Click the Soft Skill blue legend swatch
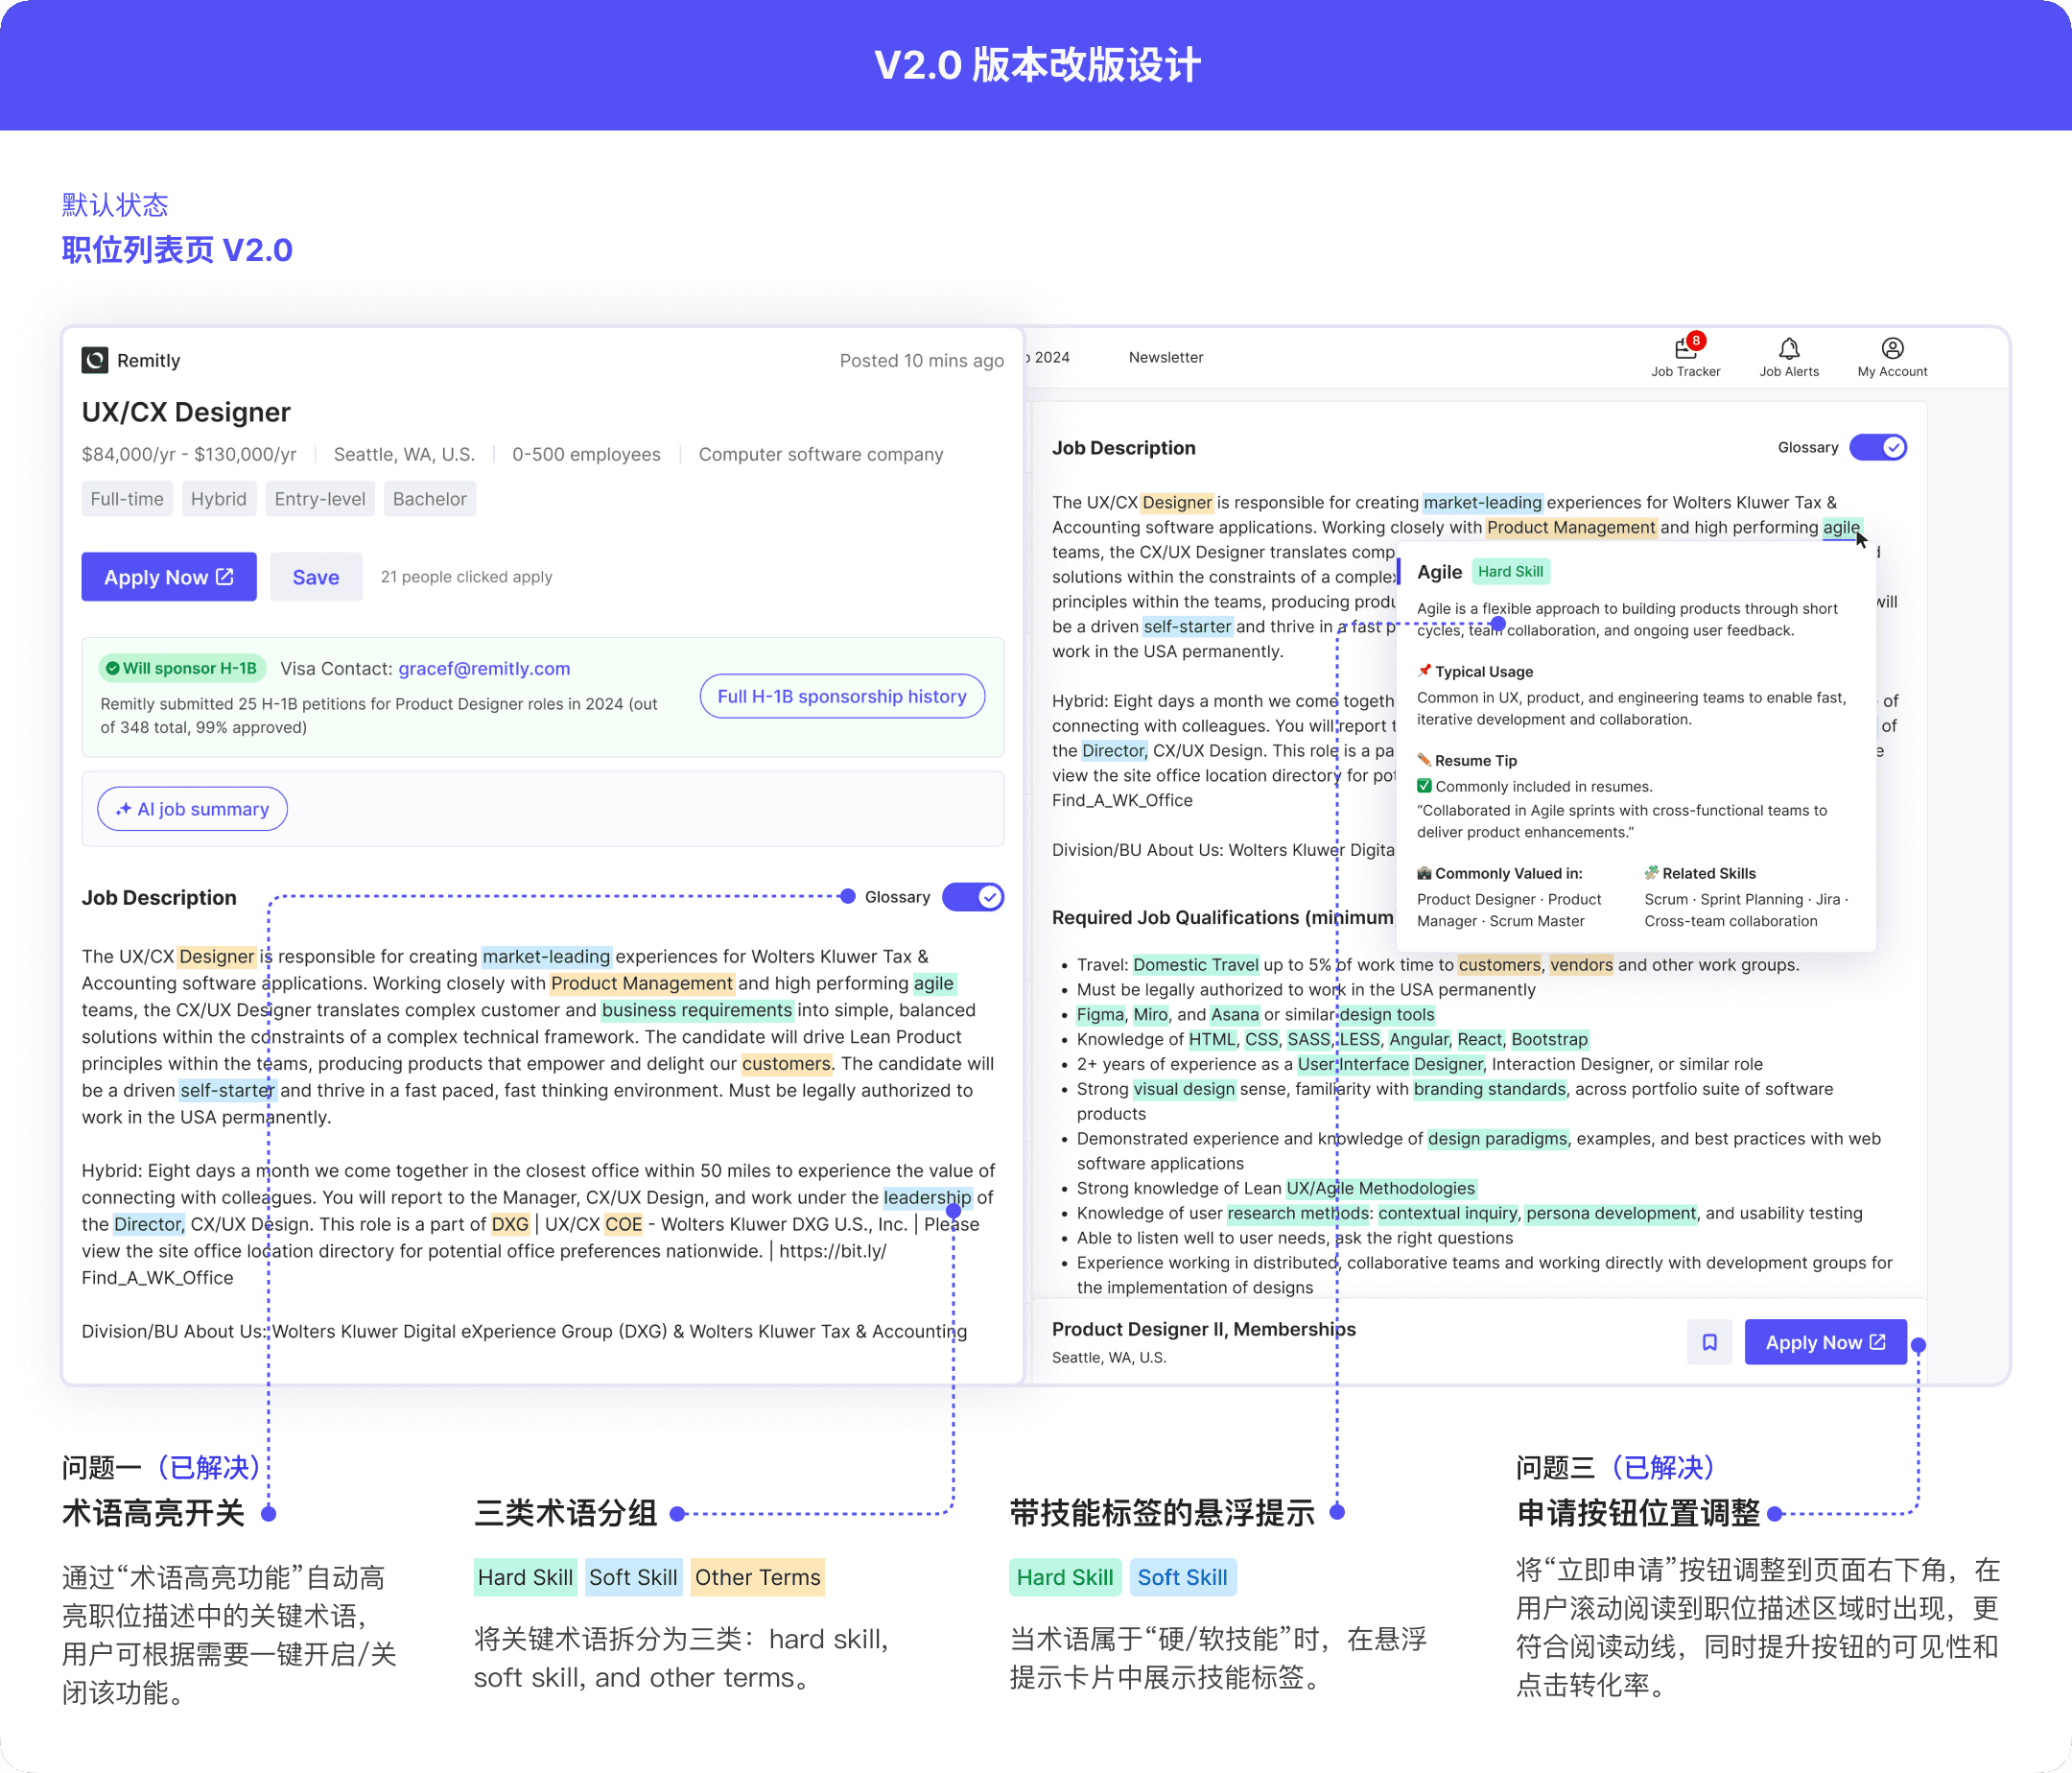2072x1773 pixels. coord(632,1577)
